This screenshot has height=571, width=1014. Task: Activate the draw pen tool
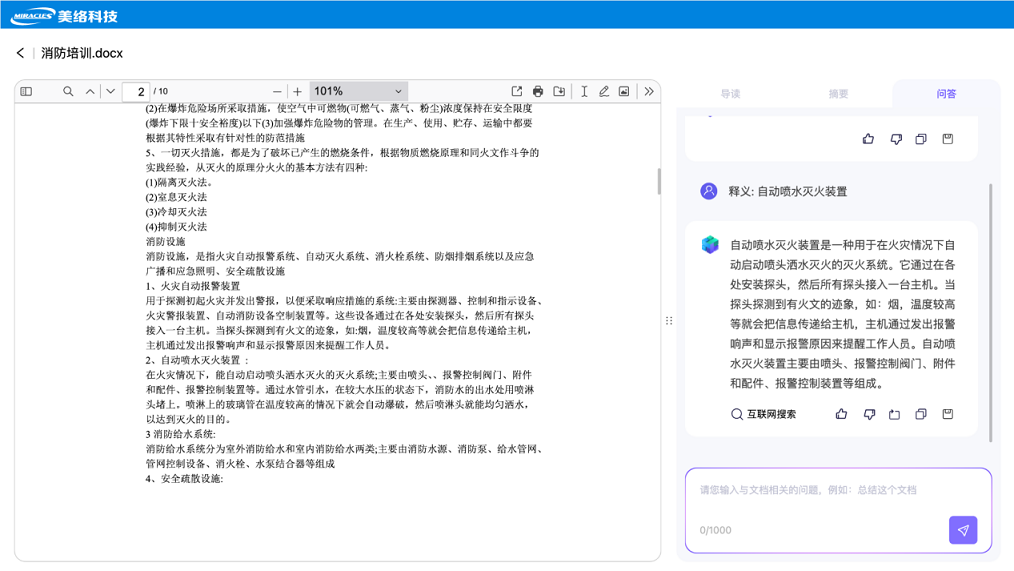point(604,91)
